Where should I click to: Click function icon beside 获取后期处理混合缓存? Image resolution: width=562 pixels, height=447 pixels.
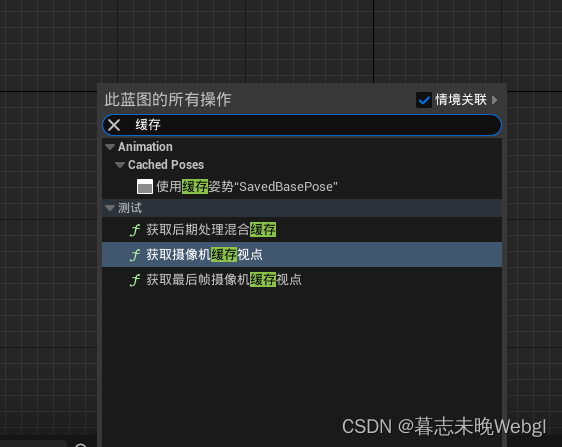point(135,230)
